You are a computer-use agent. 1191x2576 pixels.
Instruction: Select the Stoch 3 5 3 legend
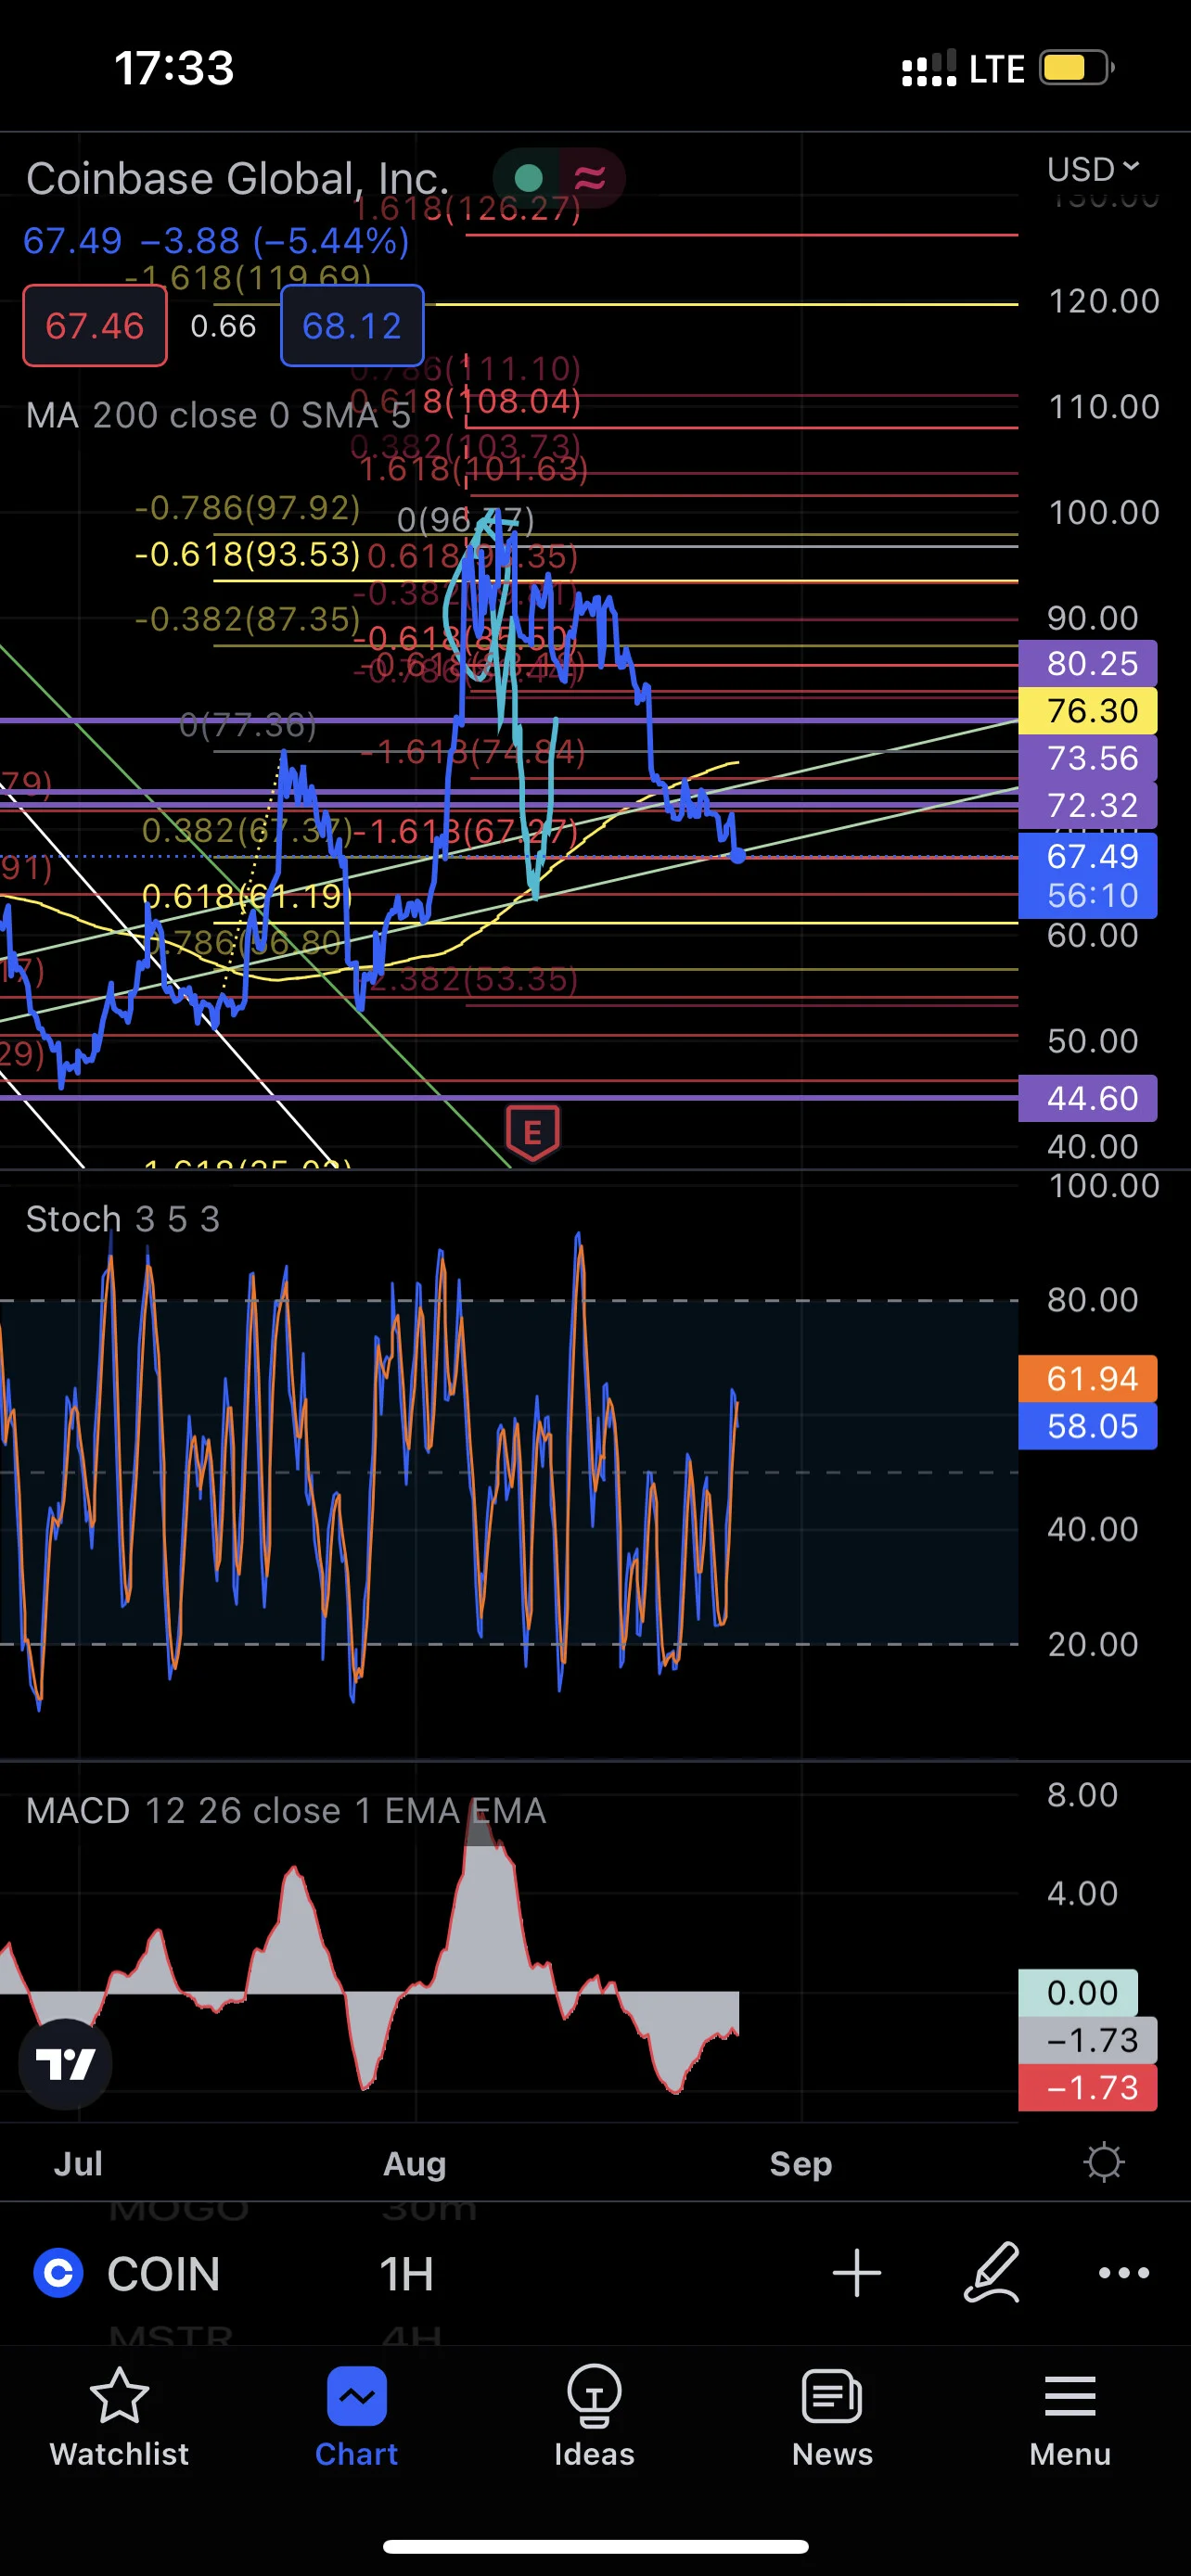pos(122,1219)
